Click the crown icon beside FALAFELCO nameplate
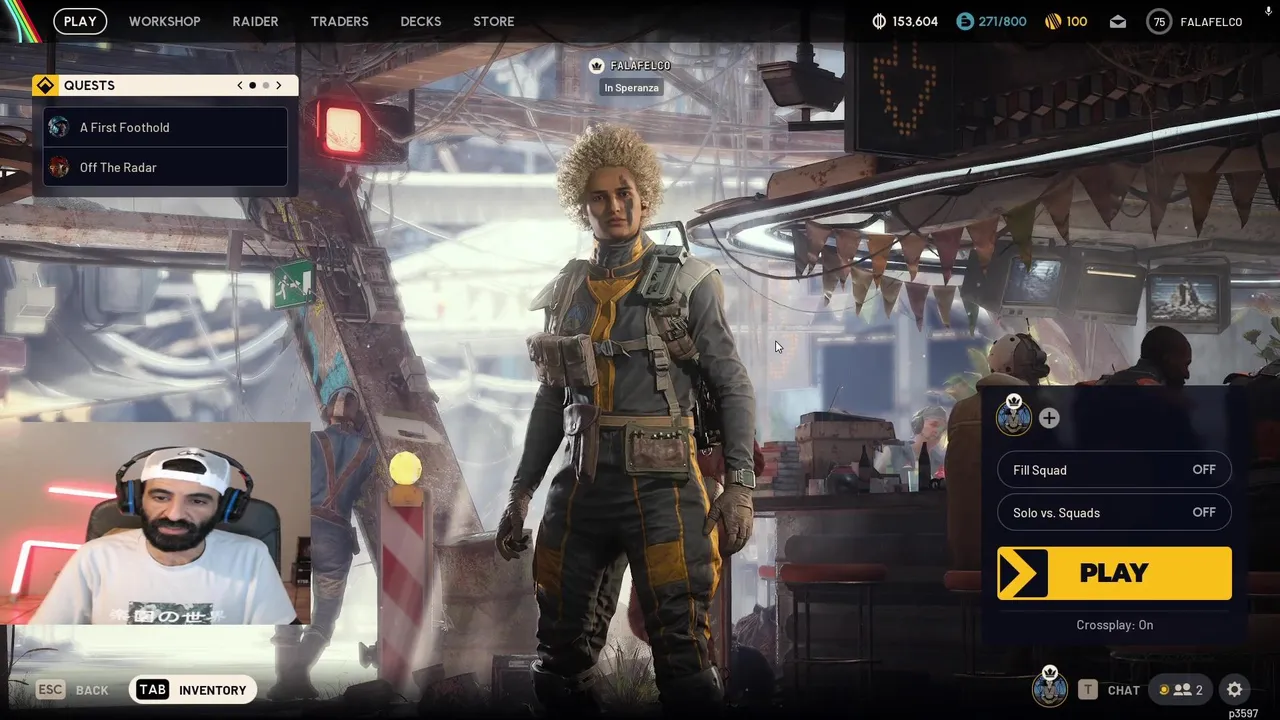This screenshot has width=1280, height=720. pyautogui.click(x=597, y=66)
